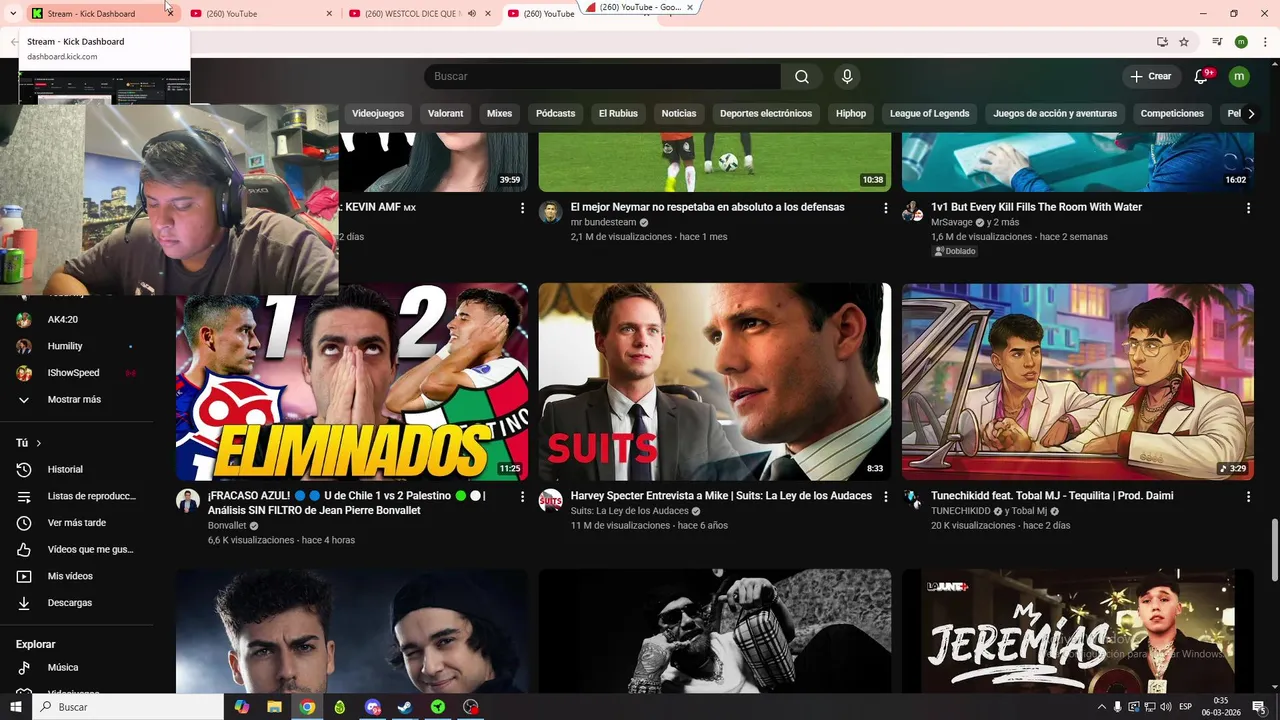Image resolution: width=1280 pixels, height=720 pixels.
Task: Open Windows Start button
Action: (14, 707)
